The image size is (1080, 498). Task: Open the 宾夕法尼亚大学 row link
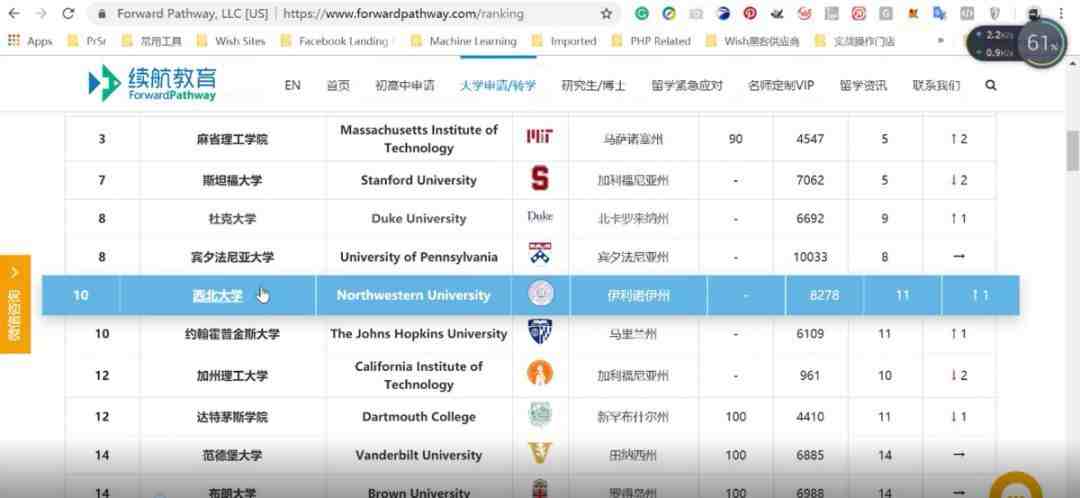pos(232,257)
